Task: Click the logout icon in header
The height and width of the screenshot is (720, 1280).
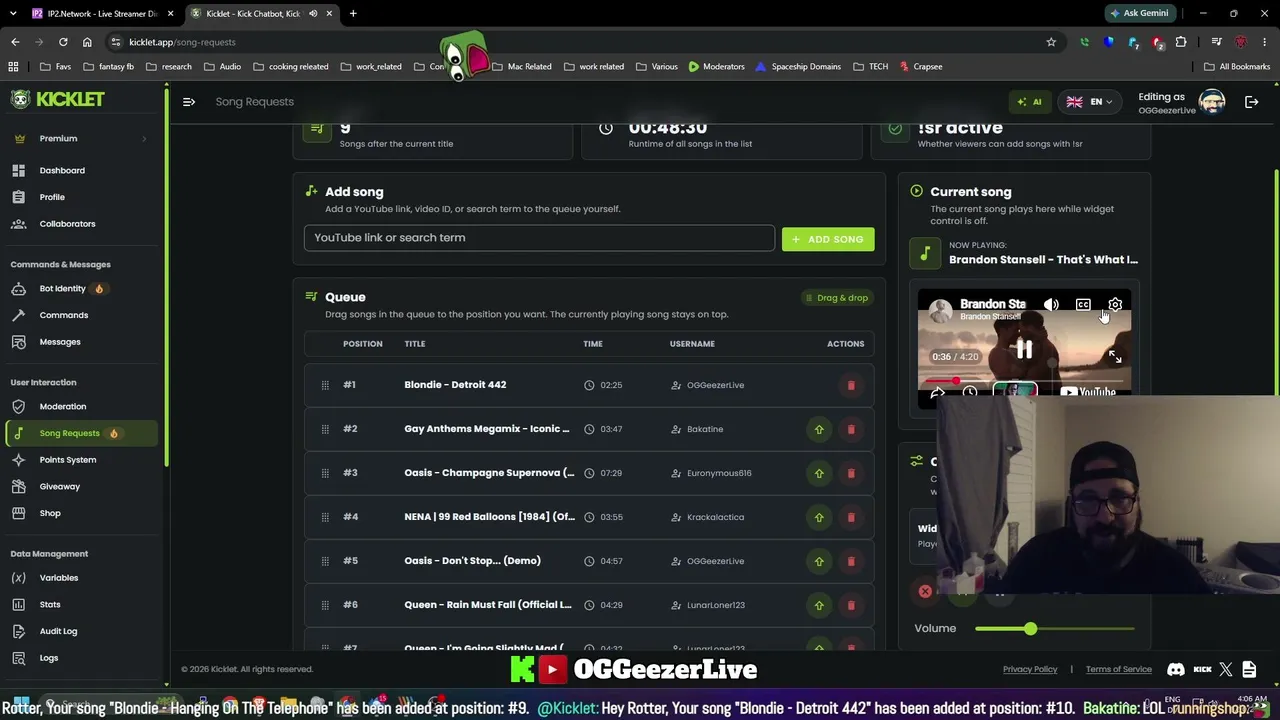Action: (x=1251, y=102)
